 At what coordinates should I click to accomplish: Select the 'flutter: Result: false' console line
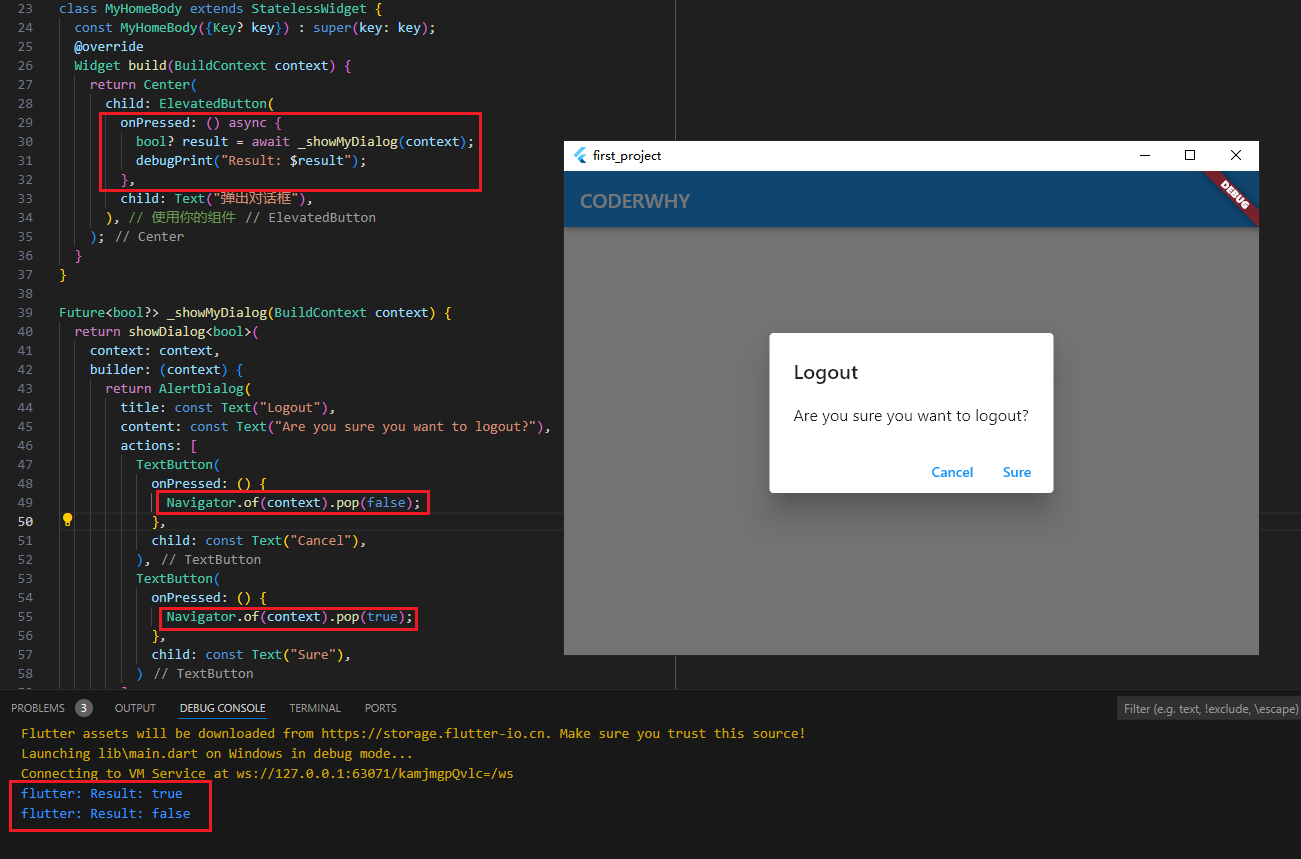click(106, 813)
